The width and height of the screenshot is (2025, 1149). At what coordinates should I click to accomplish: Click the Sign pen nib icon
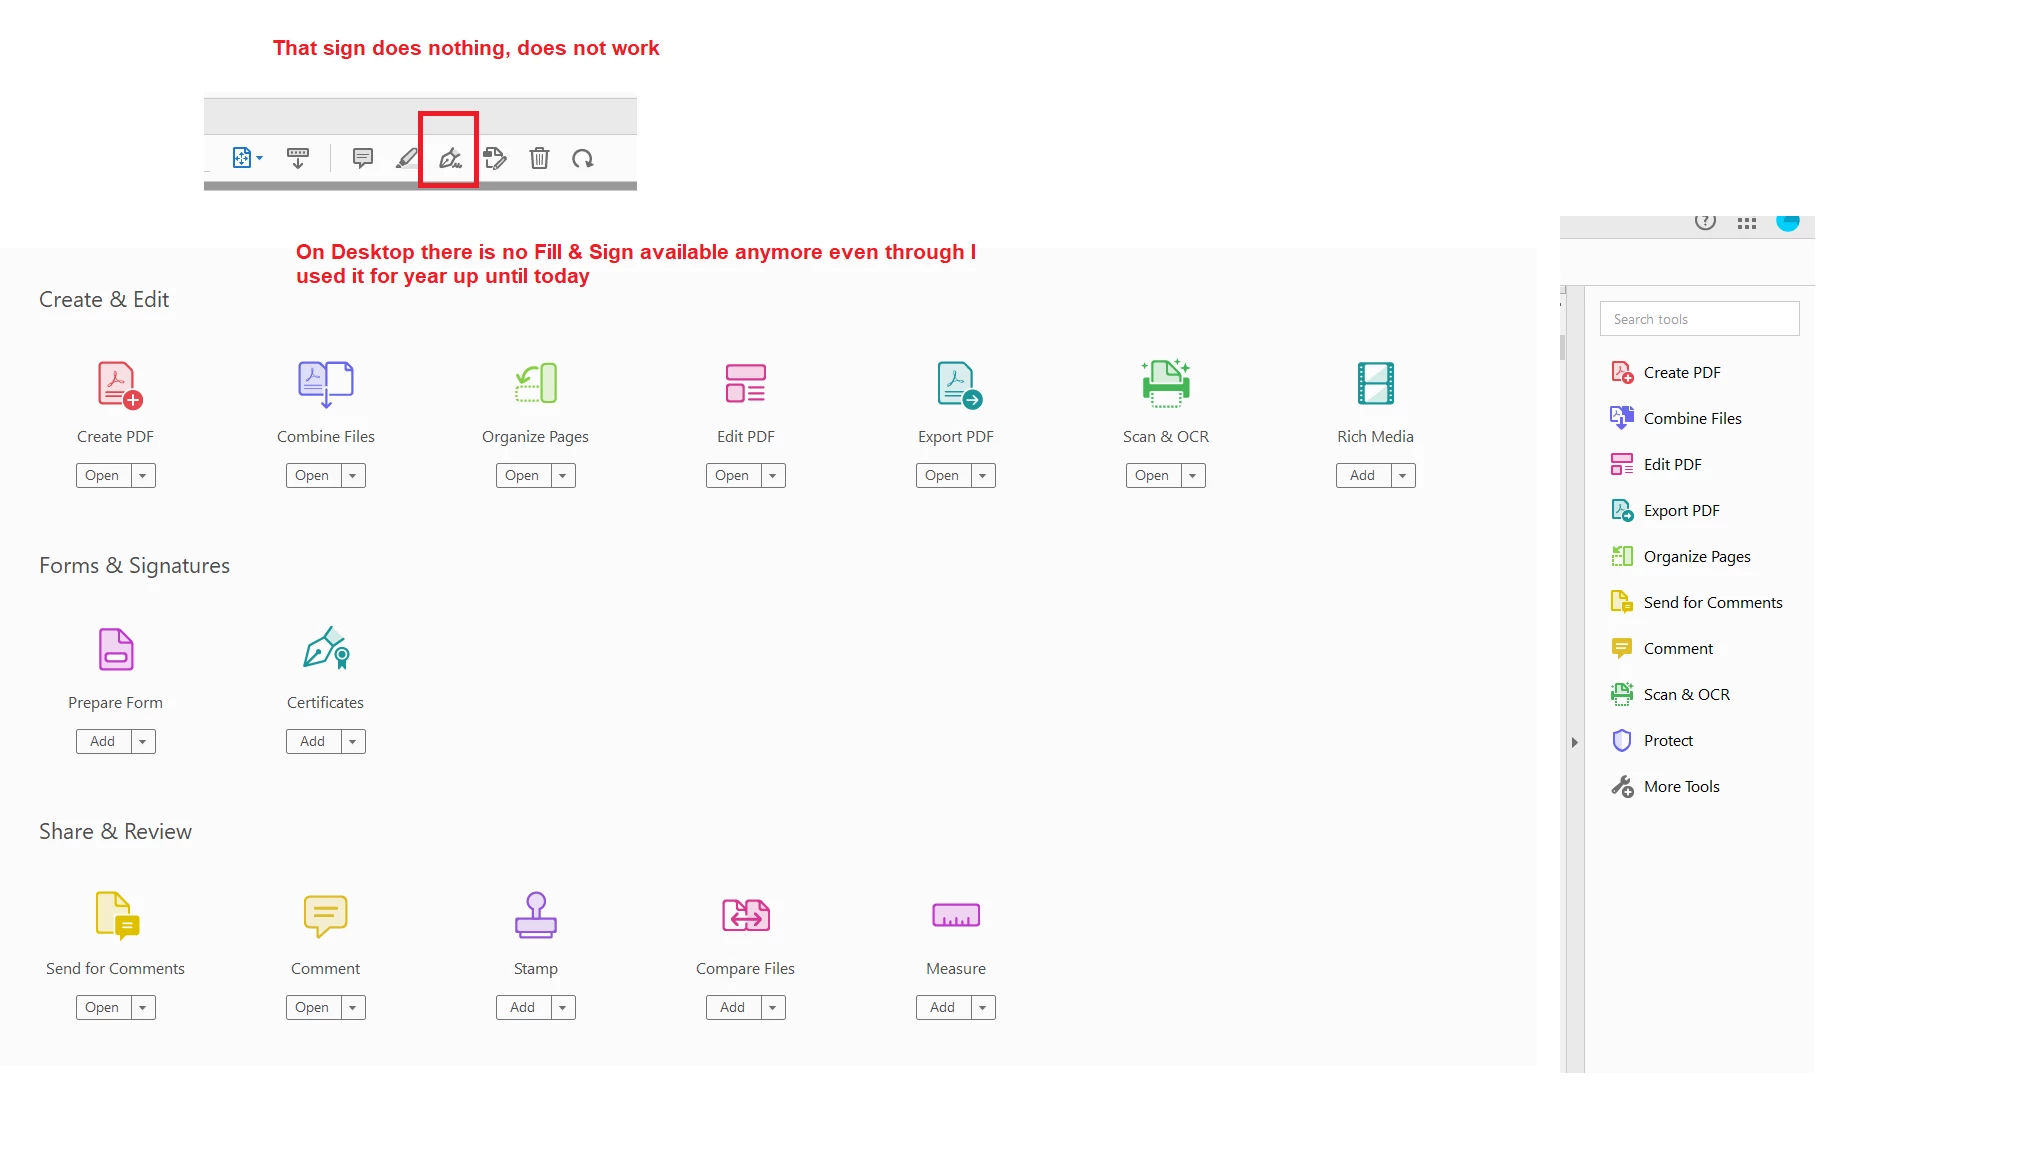pos(450,158)
